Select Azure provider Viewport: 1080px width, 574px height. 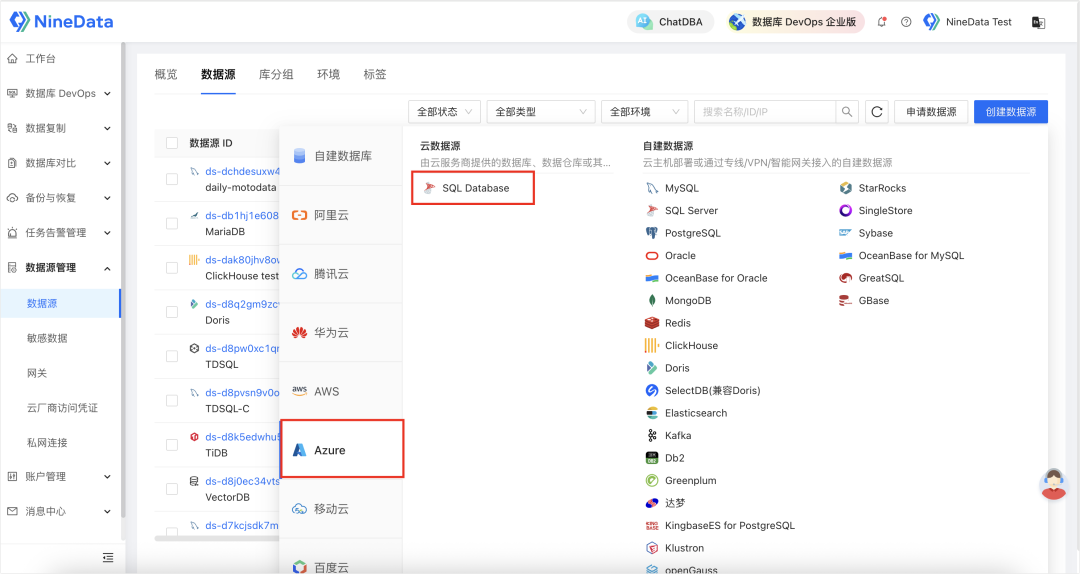click(342, 450)
